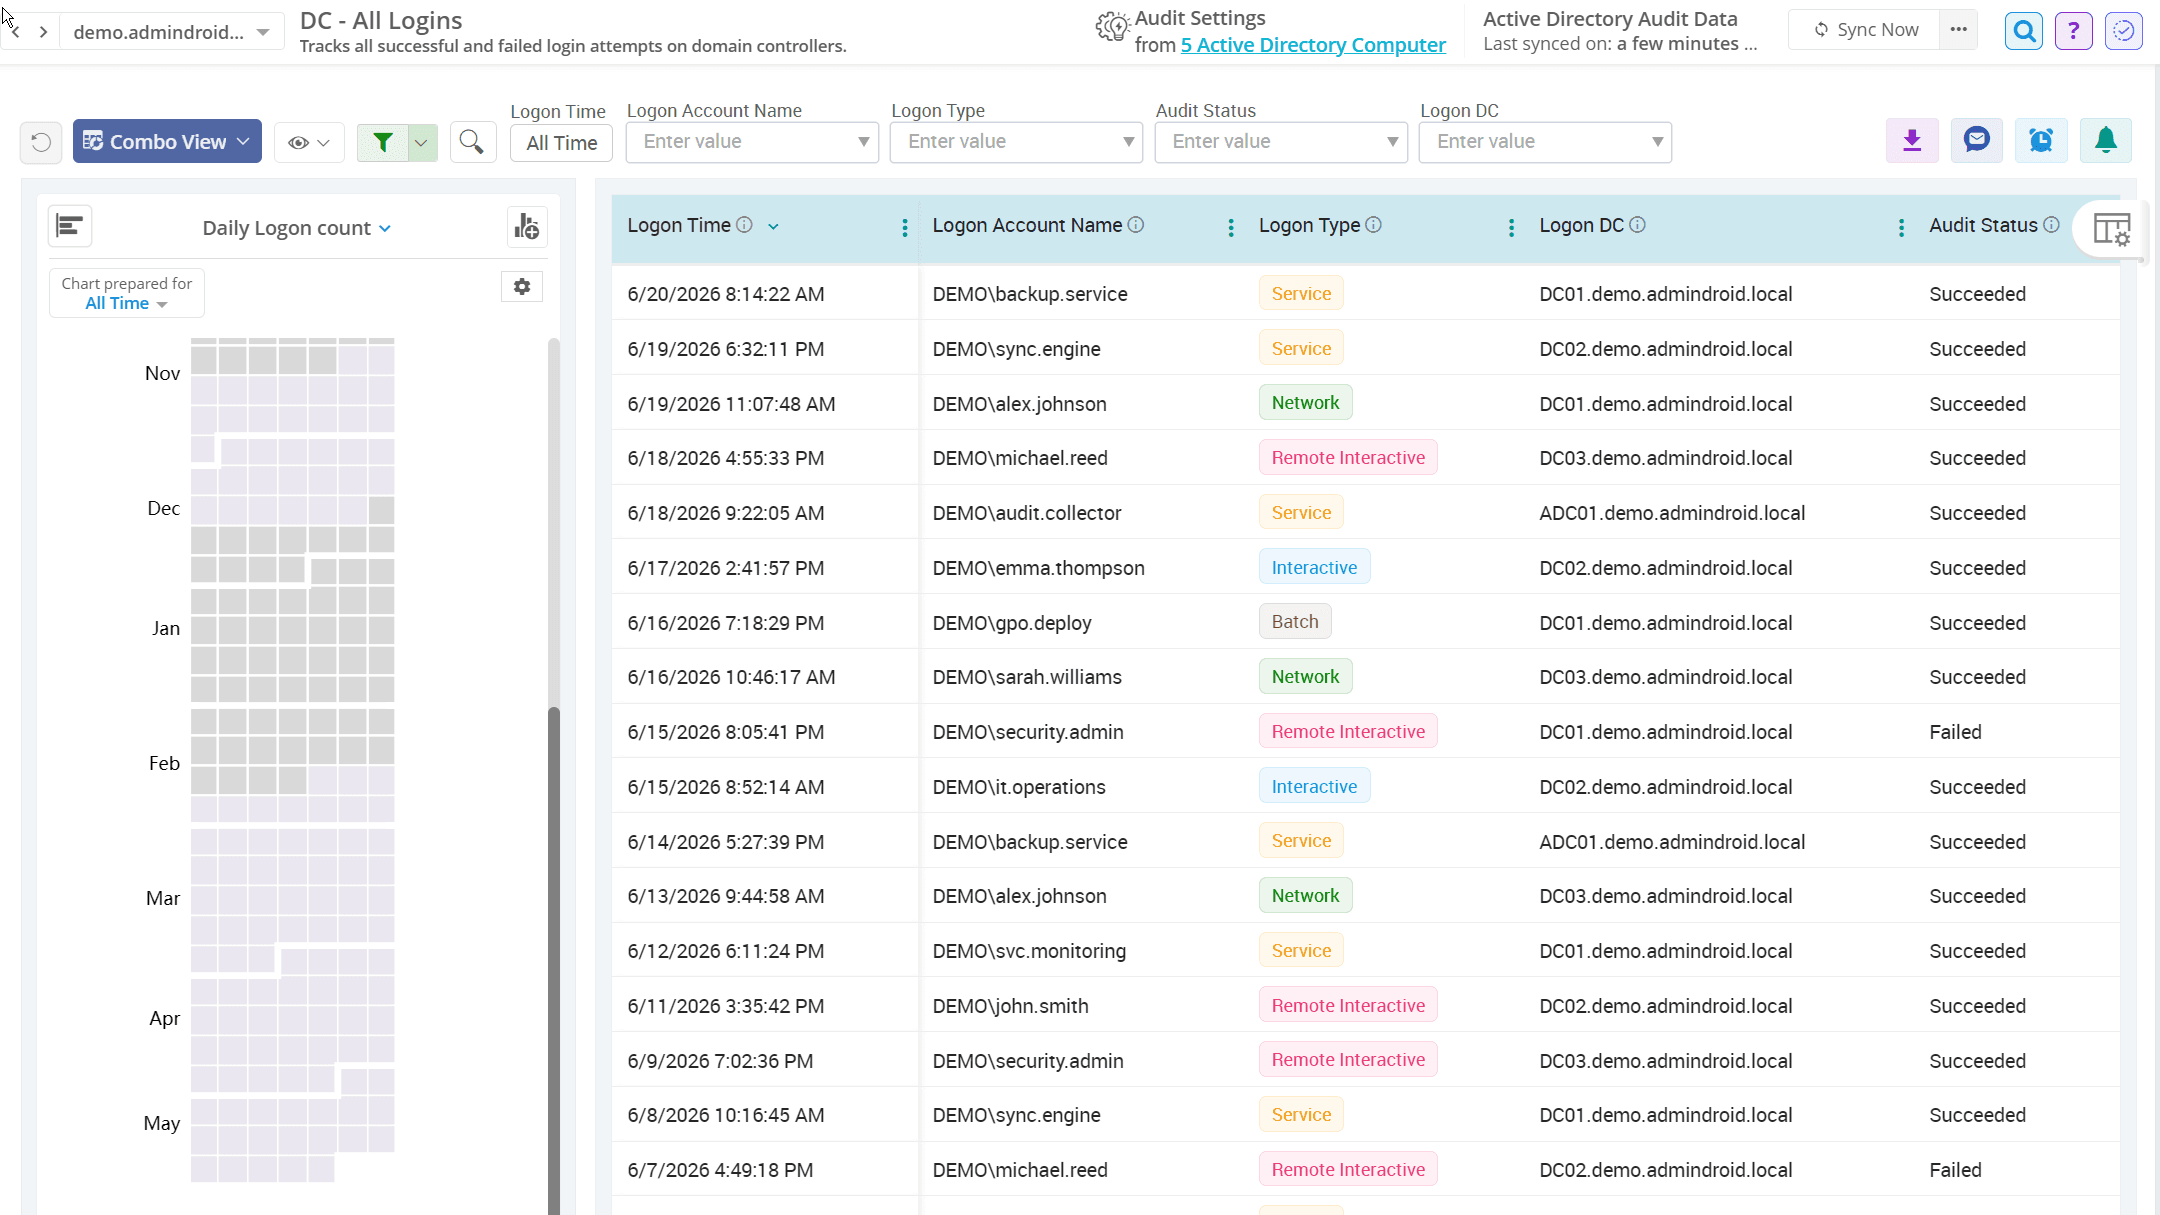2160x1215 pixels.
Task: Click the Sync Now button
Action: coord(1866,30)
